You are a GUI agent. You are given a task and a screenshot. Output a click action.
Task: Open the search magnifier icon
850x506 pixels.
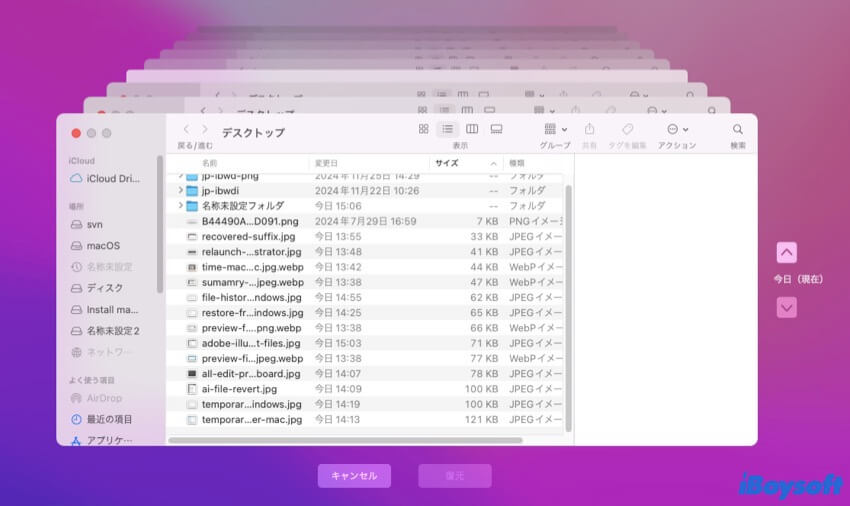click(738, 129)
